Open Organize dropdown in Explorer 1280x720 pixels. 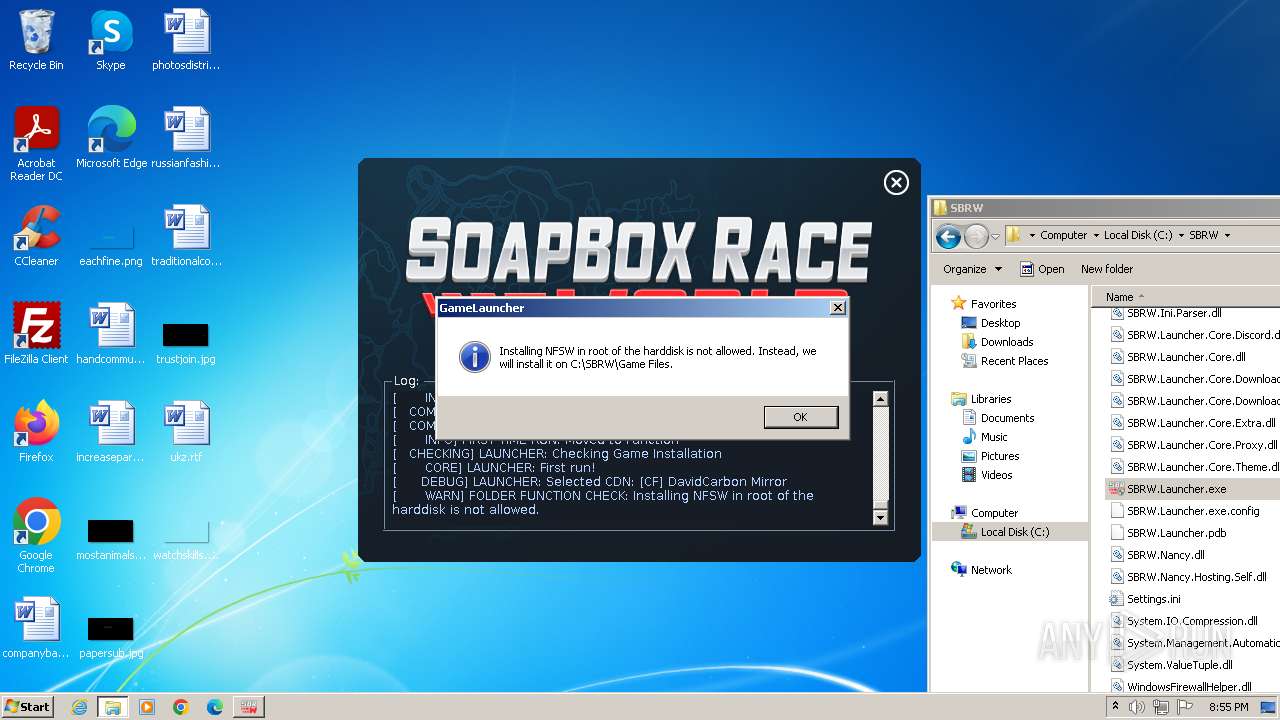point(972,269)
